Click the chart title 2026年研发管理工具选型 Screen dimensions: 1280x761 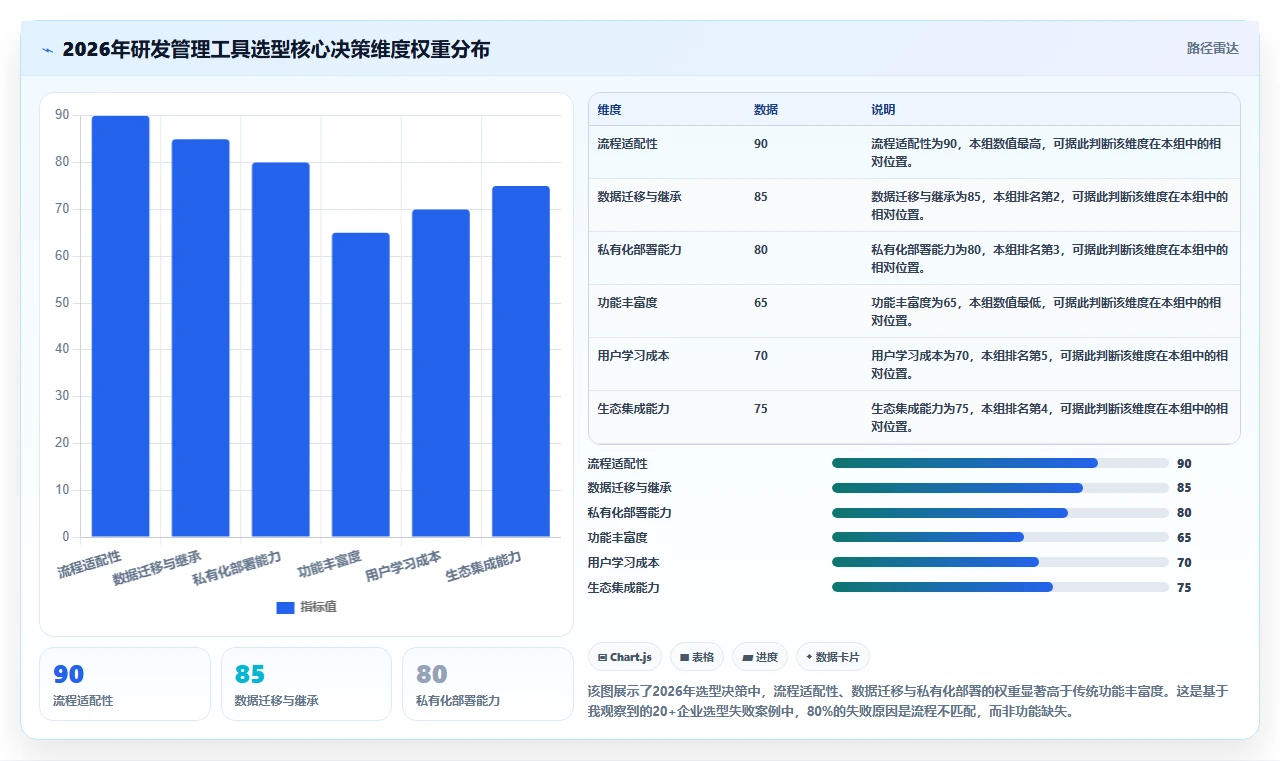point(276,49)
